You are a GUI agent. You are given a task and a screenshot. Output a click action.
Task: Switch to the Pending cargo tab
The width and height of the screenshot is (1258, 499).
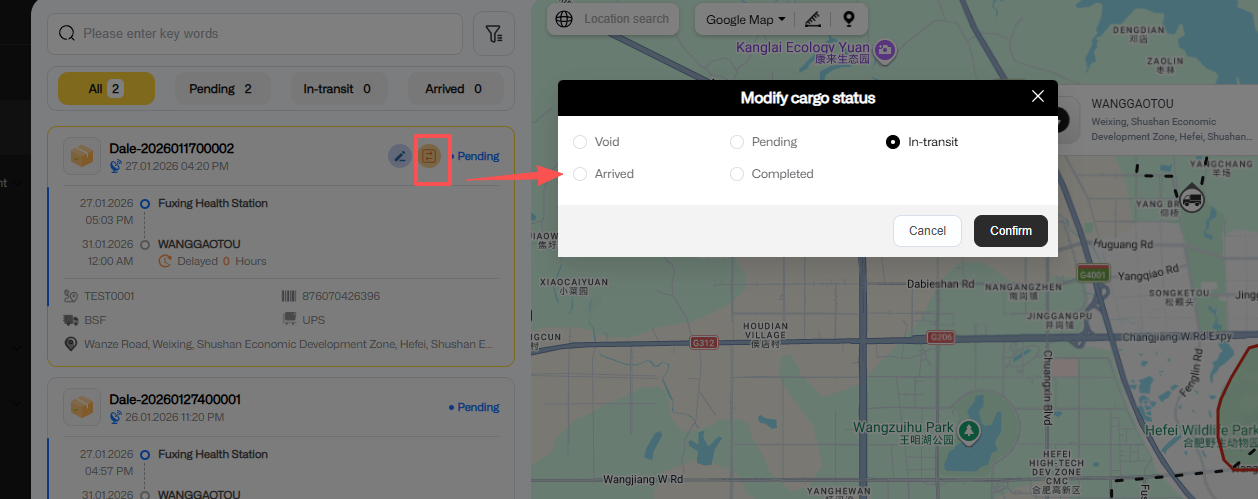(220, 89)
